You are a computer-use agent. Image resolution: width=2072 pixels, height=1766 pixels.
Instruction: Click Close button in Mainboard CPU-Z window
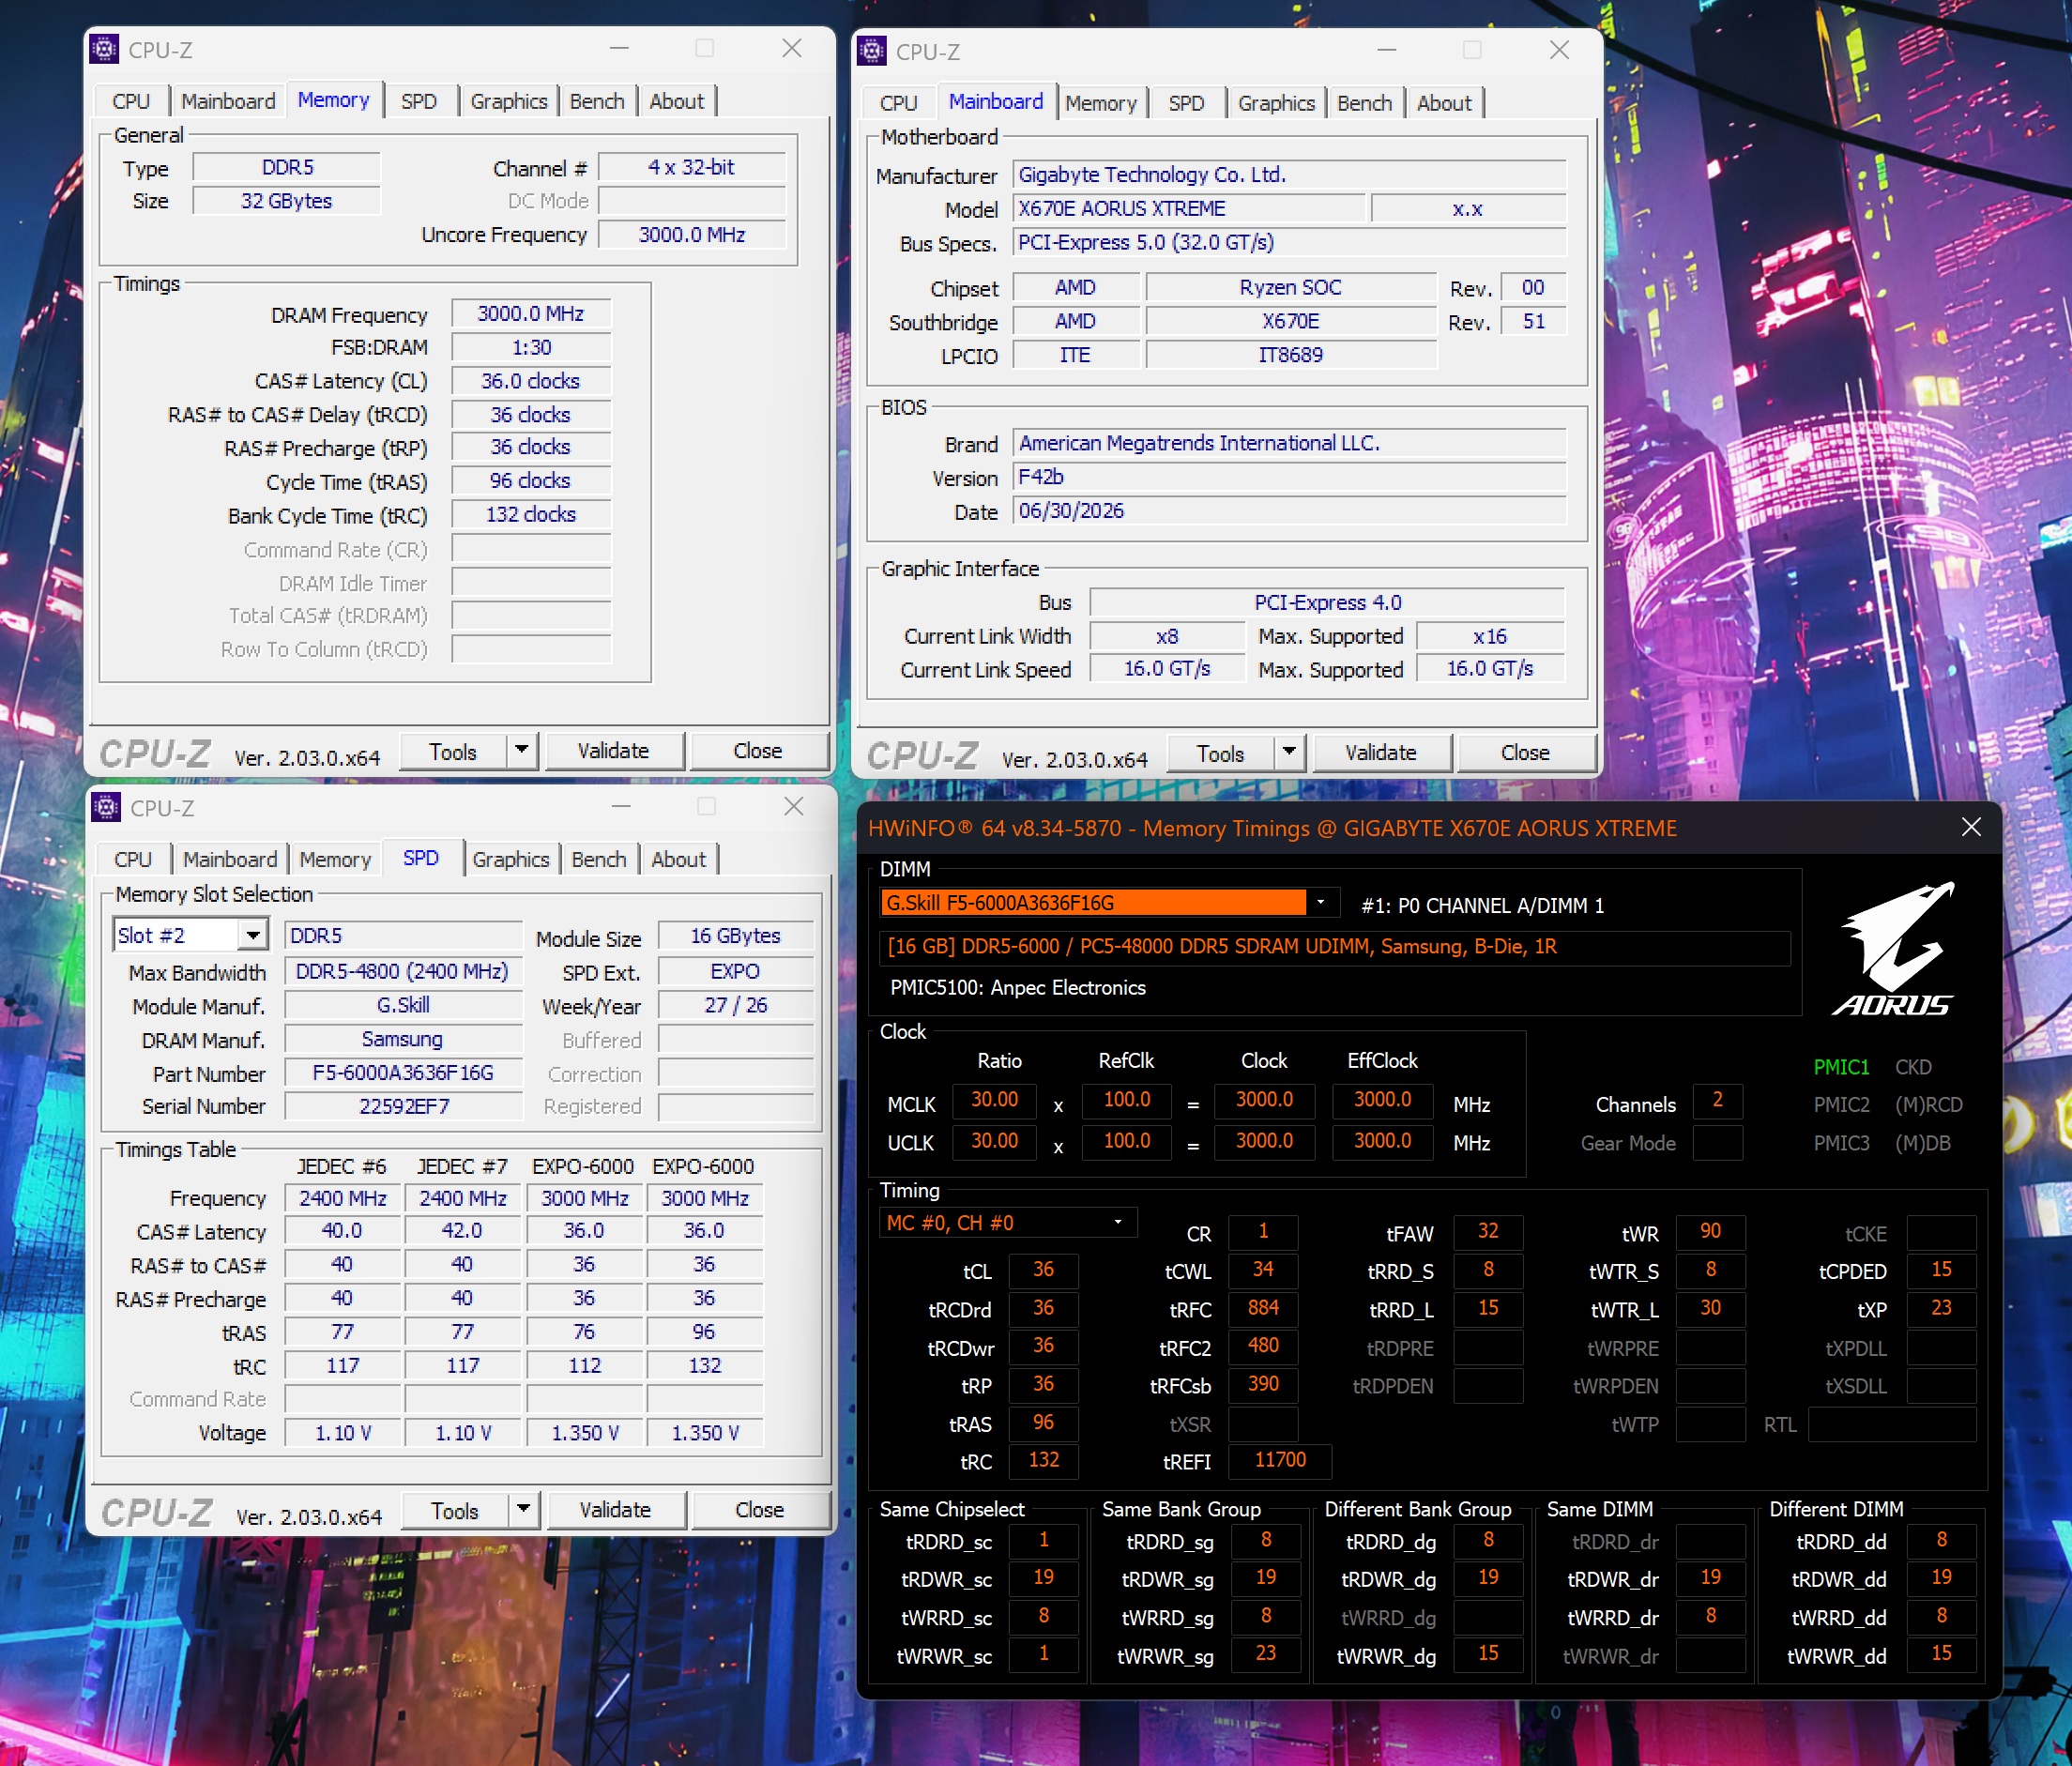click(x=1526, y=753)
